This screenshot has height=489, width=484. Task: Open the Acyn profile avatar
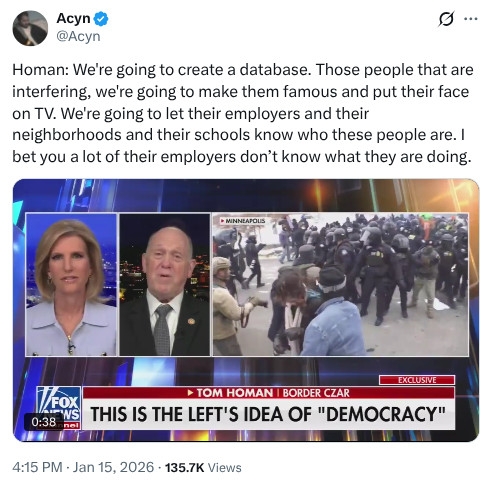pos(30,28)
